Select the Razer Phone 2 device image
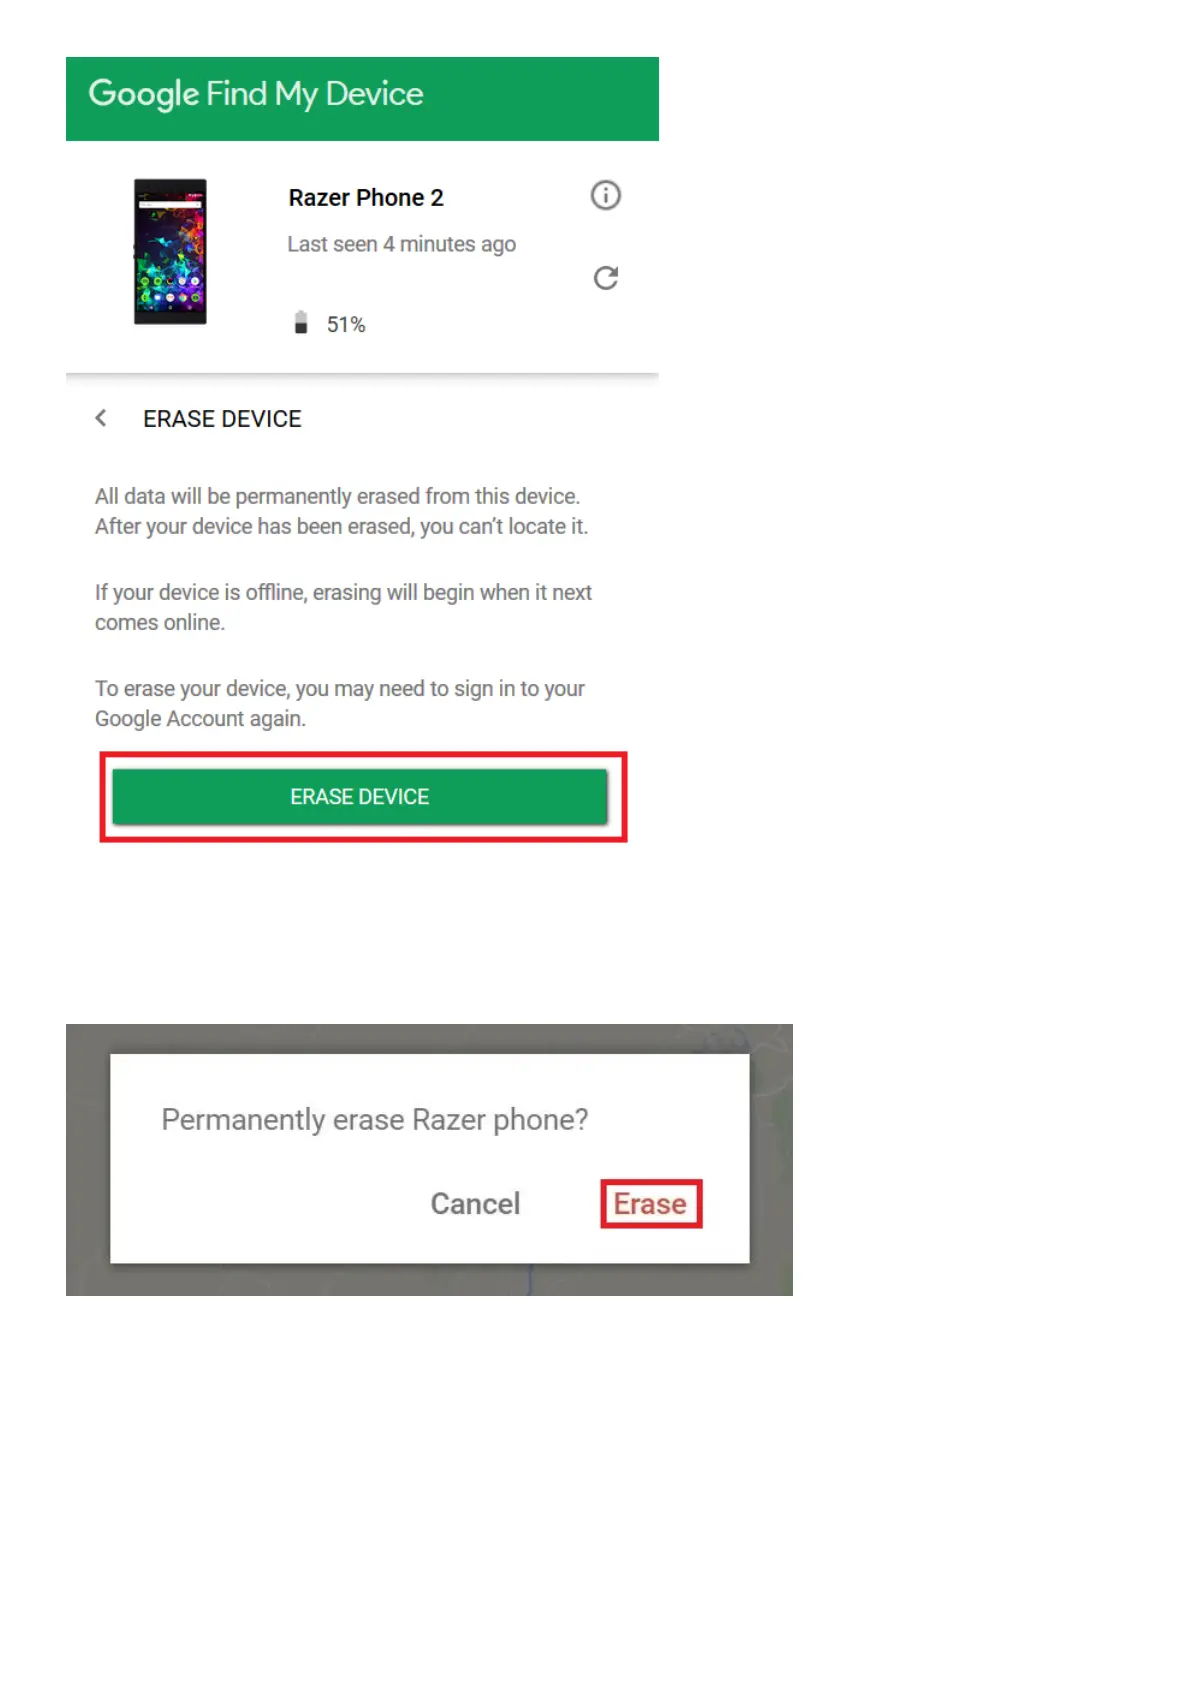Screen dimensions: 1190x1684 click(x=170, y=252)
